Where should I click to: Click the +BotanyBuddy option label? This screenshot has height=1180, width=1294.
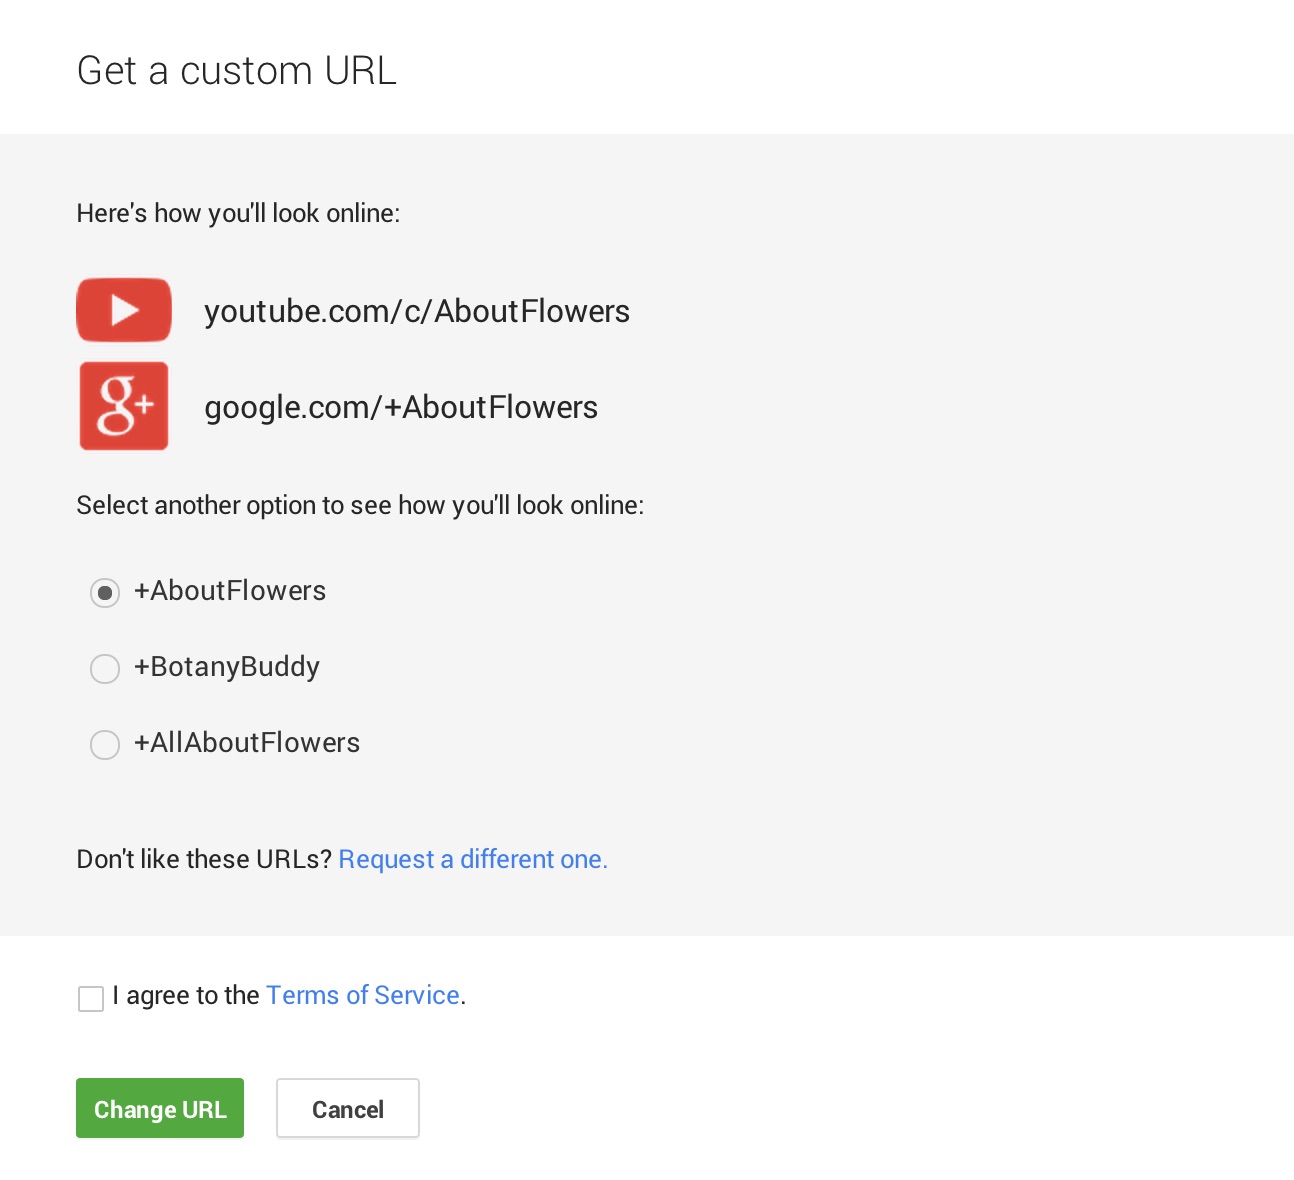pos(227,667)
